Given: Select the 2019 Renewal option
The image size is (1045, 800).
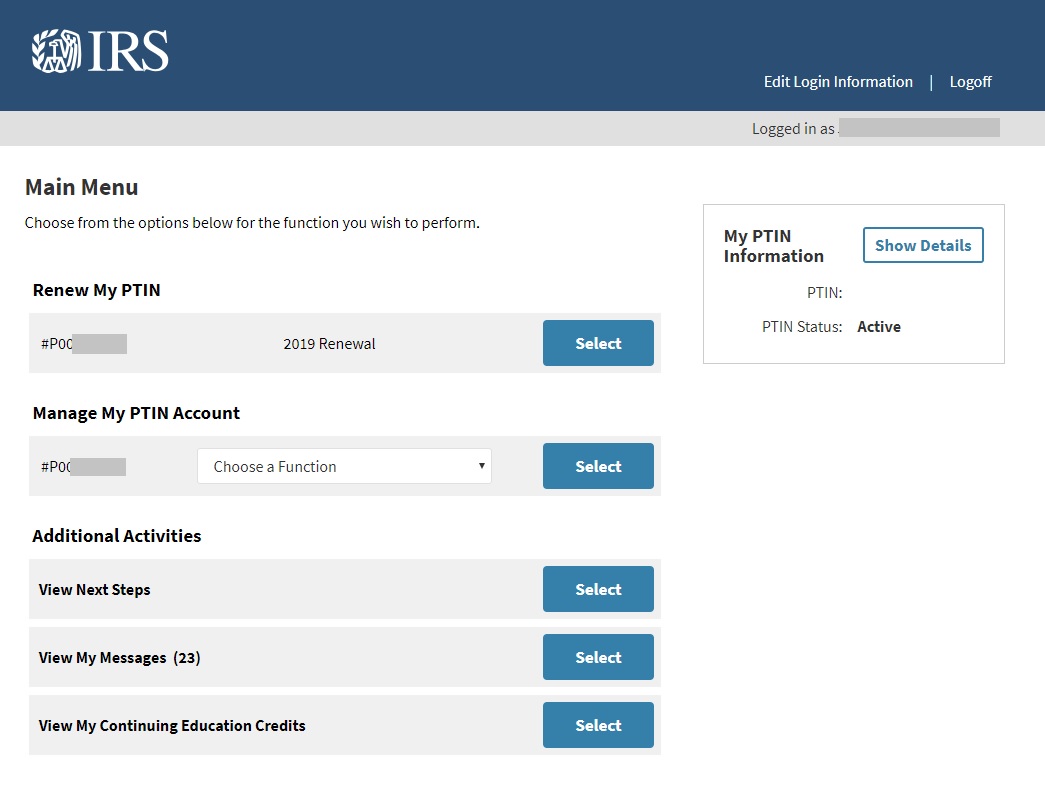Looking at the screenshot, I should pos(598,343).
